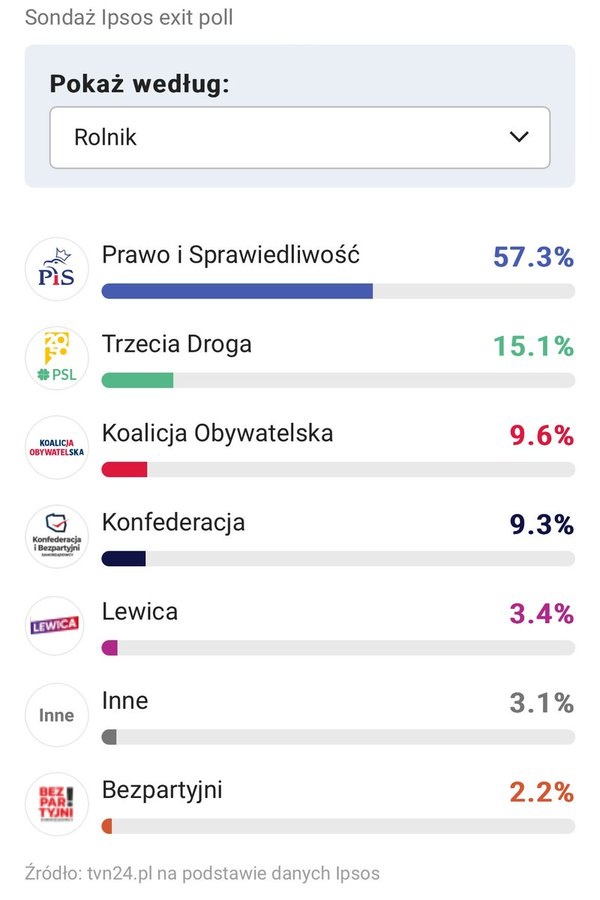
Task: Click the Inne category icon
Action: tap(57, 715)
